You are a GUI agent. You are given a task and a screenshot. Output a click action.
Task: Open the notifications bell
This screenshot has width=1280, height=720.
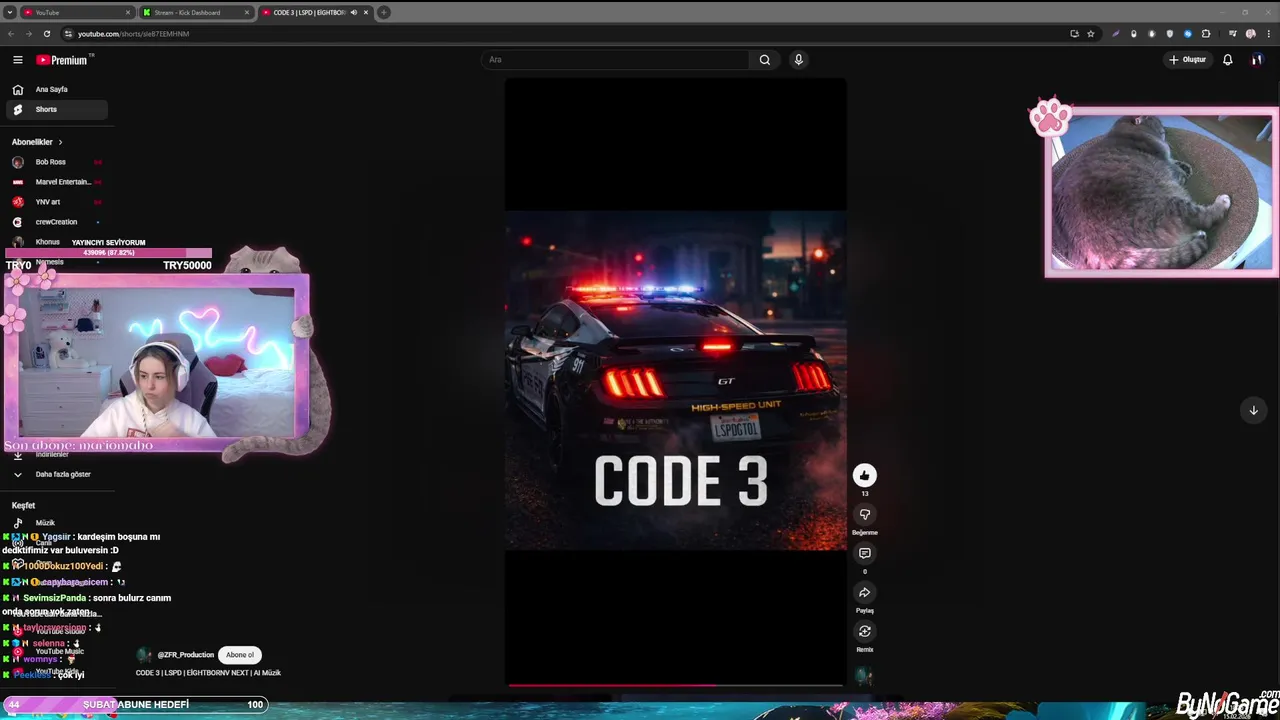(1228, 60)
